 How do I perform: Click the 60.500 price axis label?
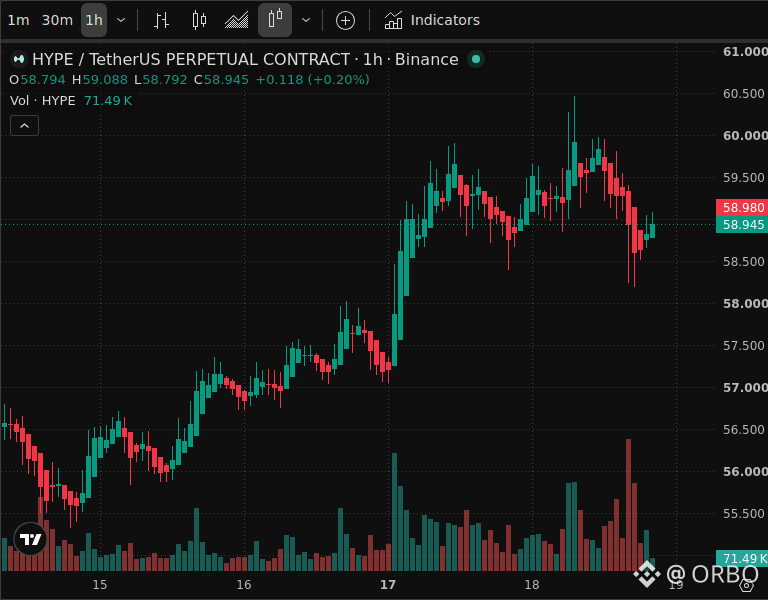(744, 94)
